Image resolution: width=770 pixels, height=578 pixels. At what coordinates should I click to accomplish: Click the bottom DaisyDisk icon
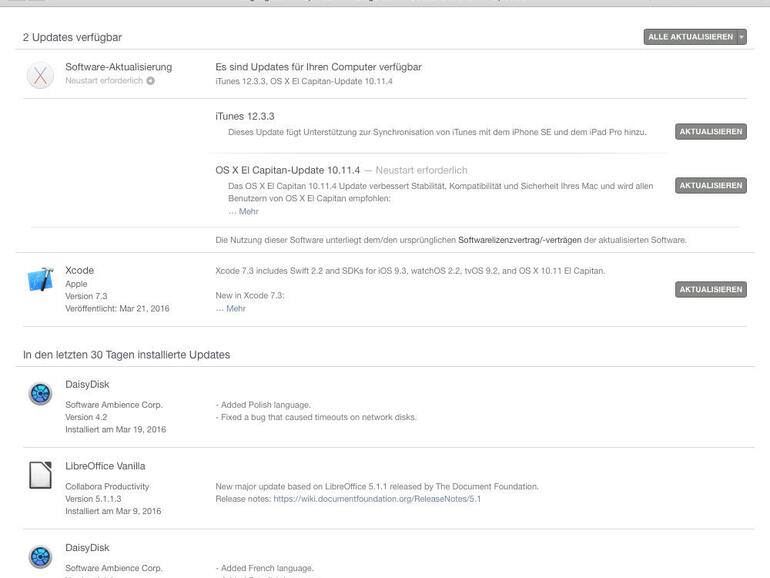pos(40,557)
